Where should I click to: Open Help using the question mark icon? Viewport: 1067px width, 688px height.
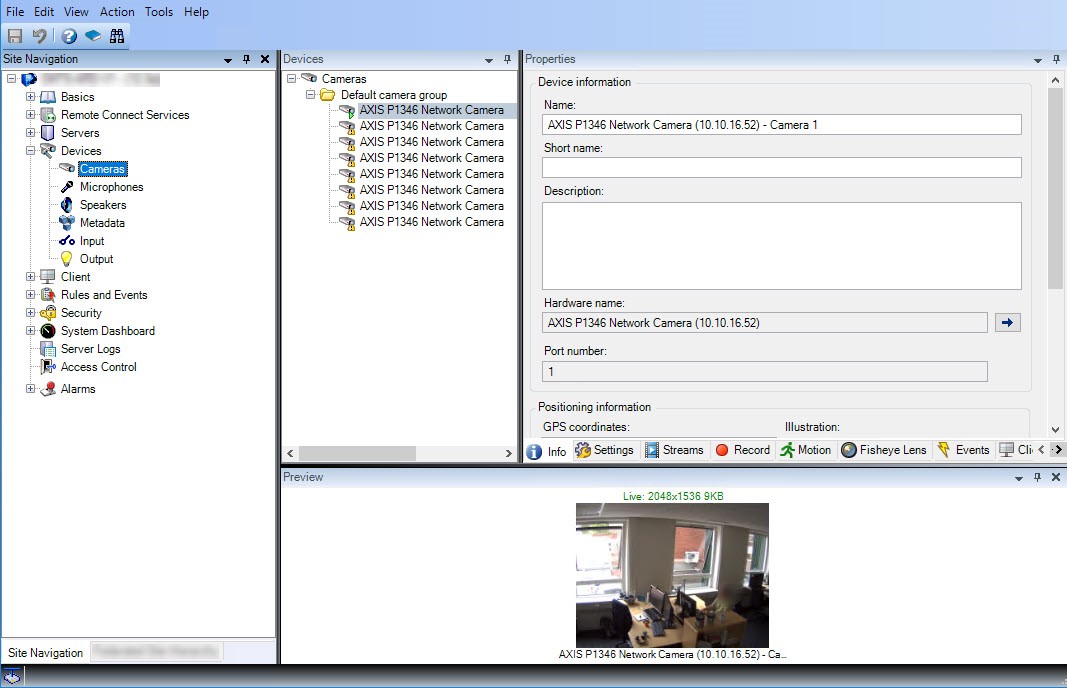point(67,35)
